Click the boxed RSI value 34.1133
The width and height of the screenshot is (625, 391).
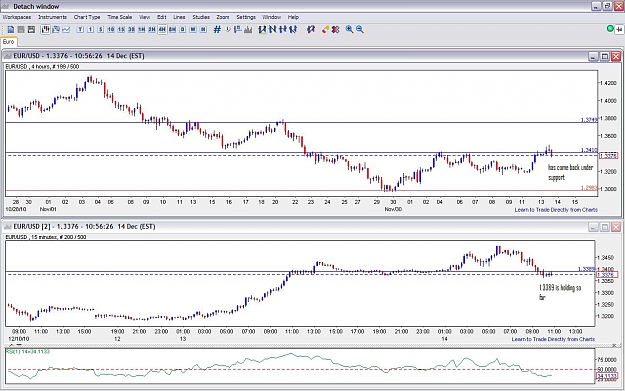click(607, 376)
